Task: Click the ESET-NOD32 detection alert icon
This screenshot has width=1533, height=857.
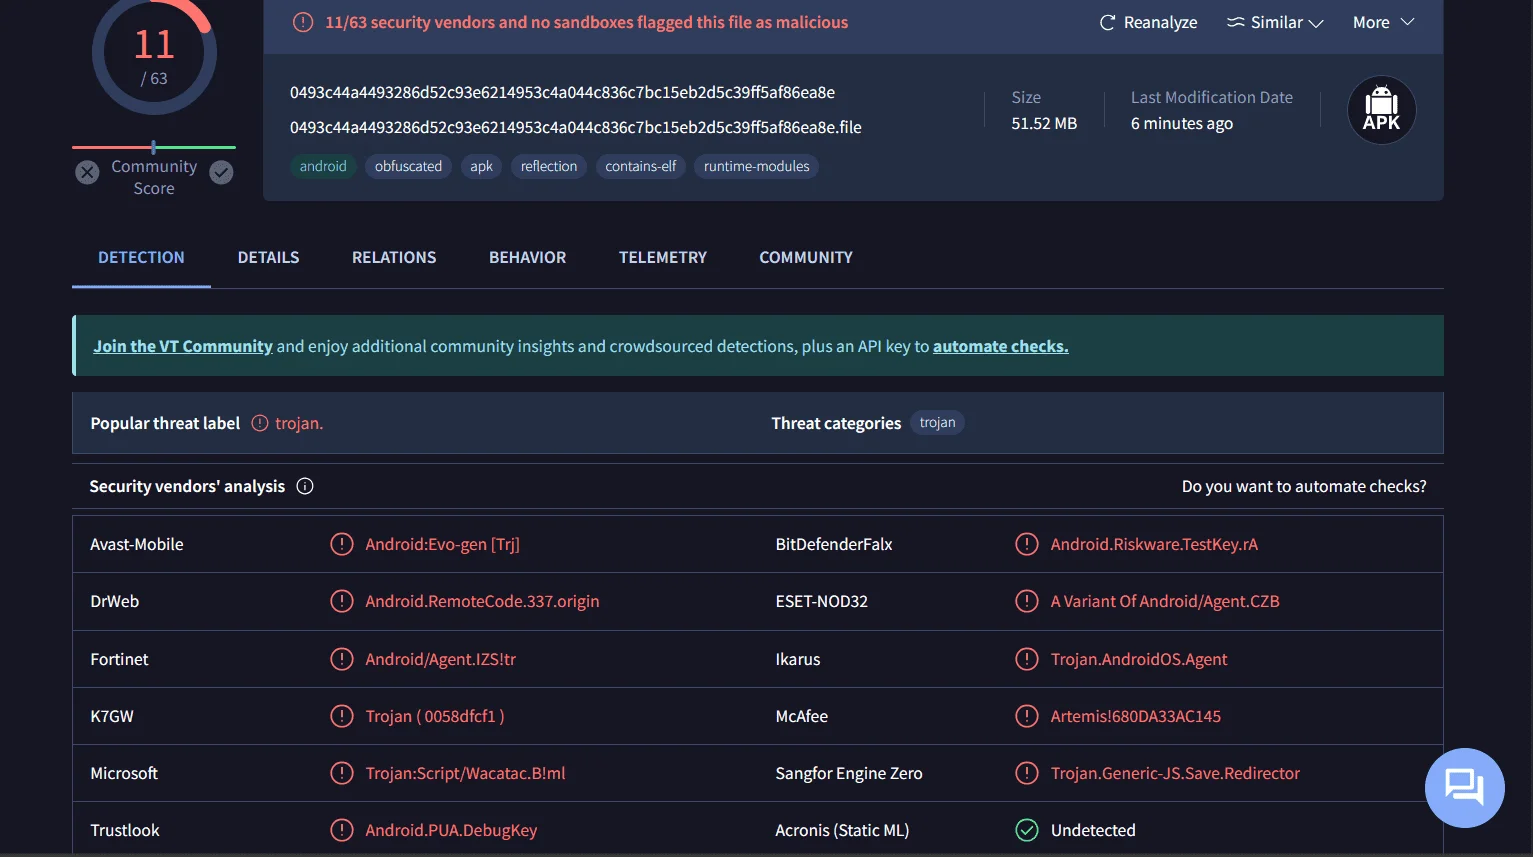Action: pyautogui.click(x=1027, y=601)
